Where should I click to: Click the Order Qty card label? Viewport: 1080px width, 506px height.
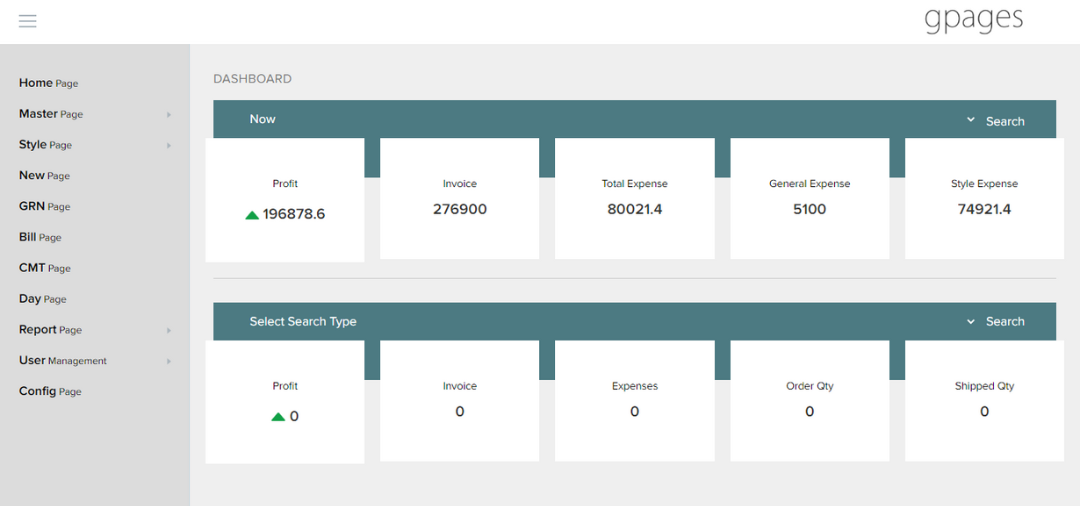[x=809, y=386]
